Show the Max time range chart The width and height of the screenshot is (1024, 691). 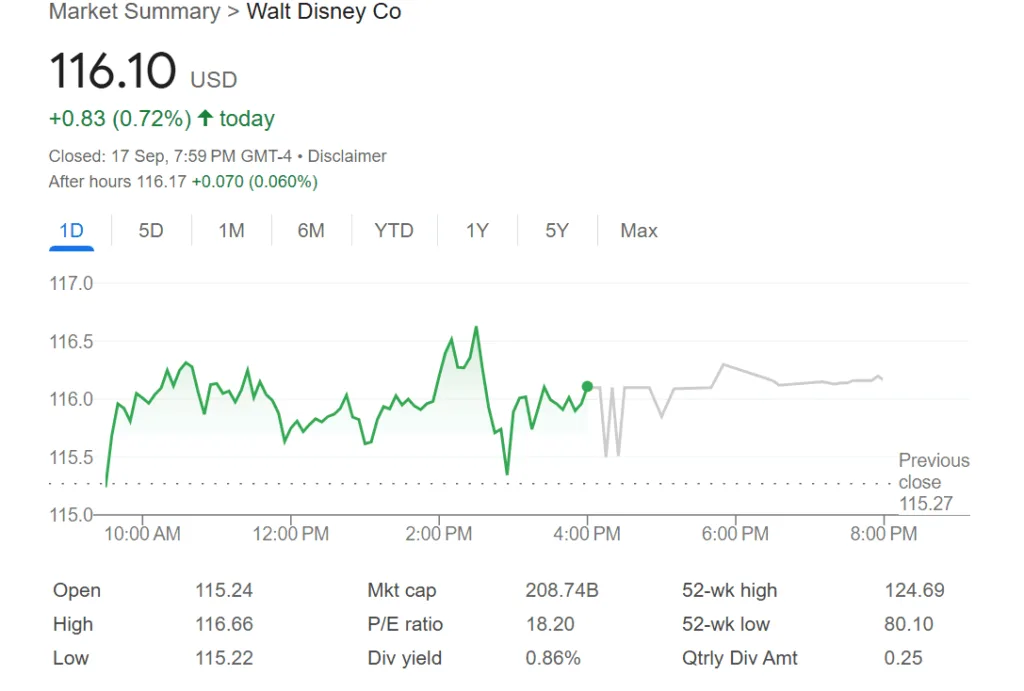click(638, 230)
